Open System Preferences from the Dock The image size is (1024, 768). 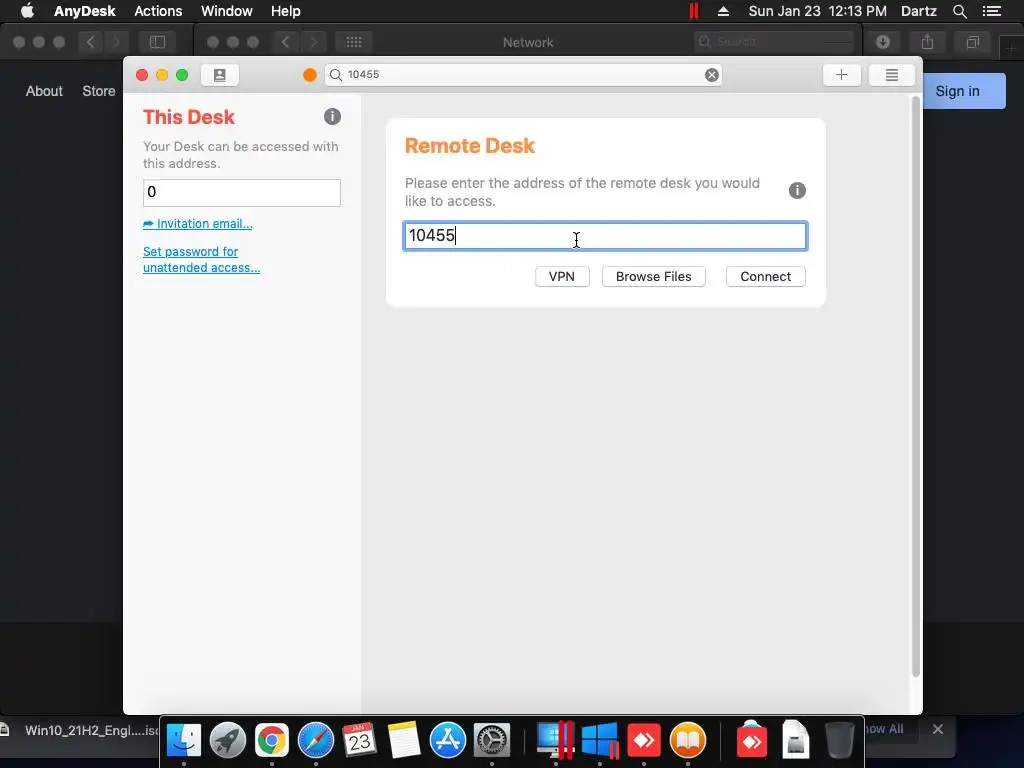coord(491,741)
